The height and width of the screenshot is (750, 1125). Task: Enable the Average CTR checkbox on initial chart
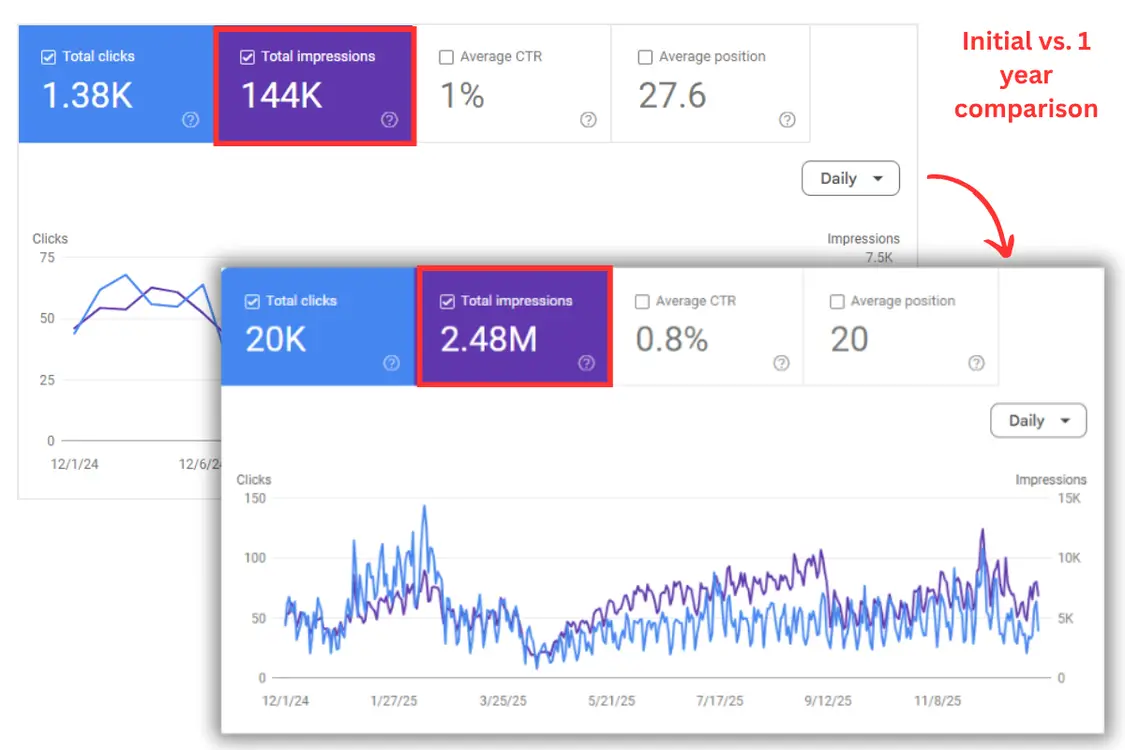(x=446, y=57)
